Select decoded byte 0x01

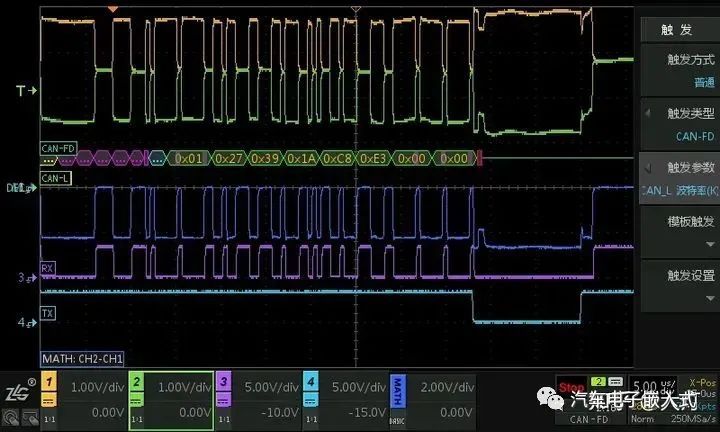click(x=189, y=158)
